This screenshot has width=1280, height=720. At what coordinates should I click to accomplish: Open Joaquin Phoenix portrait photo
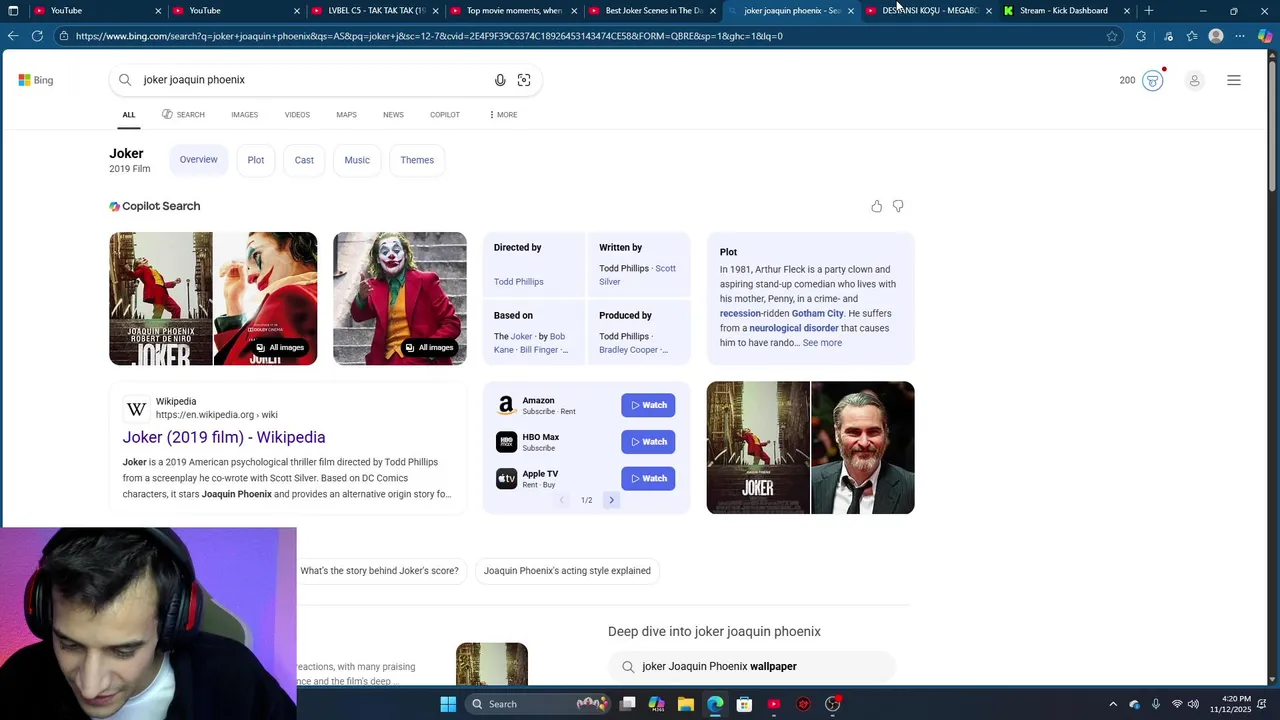[863, 448]
